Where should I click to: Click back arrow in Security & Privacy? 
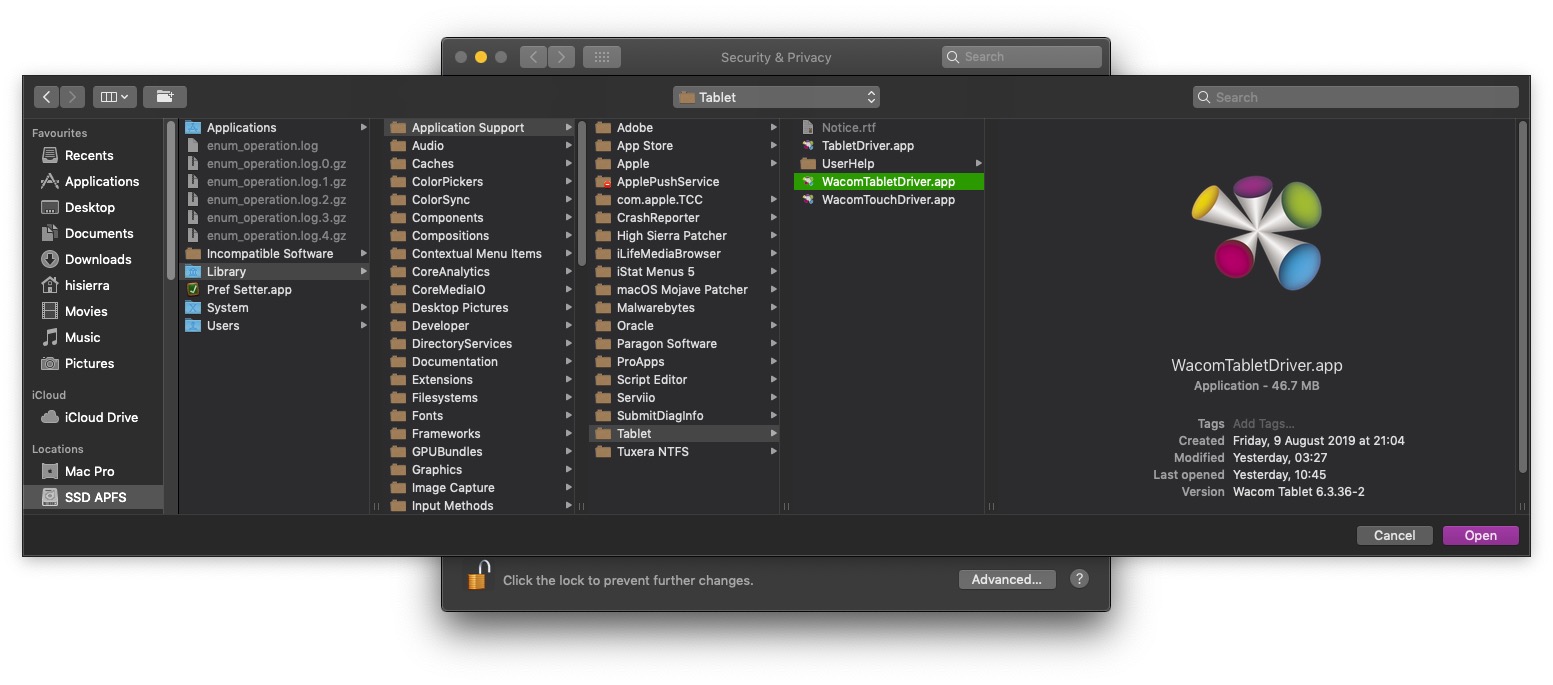point(534,57)
